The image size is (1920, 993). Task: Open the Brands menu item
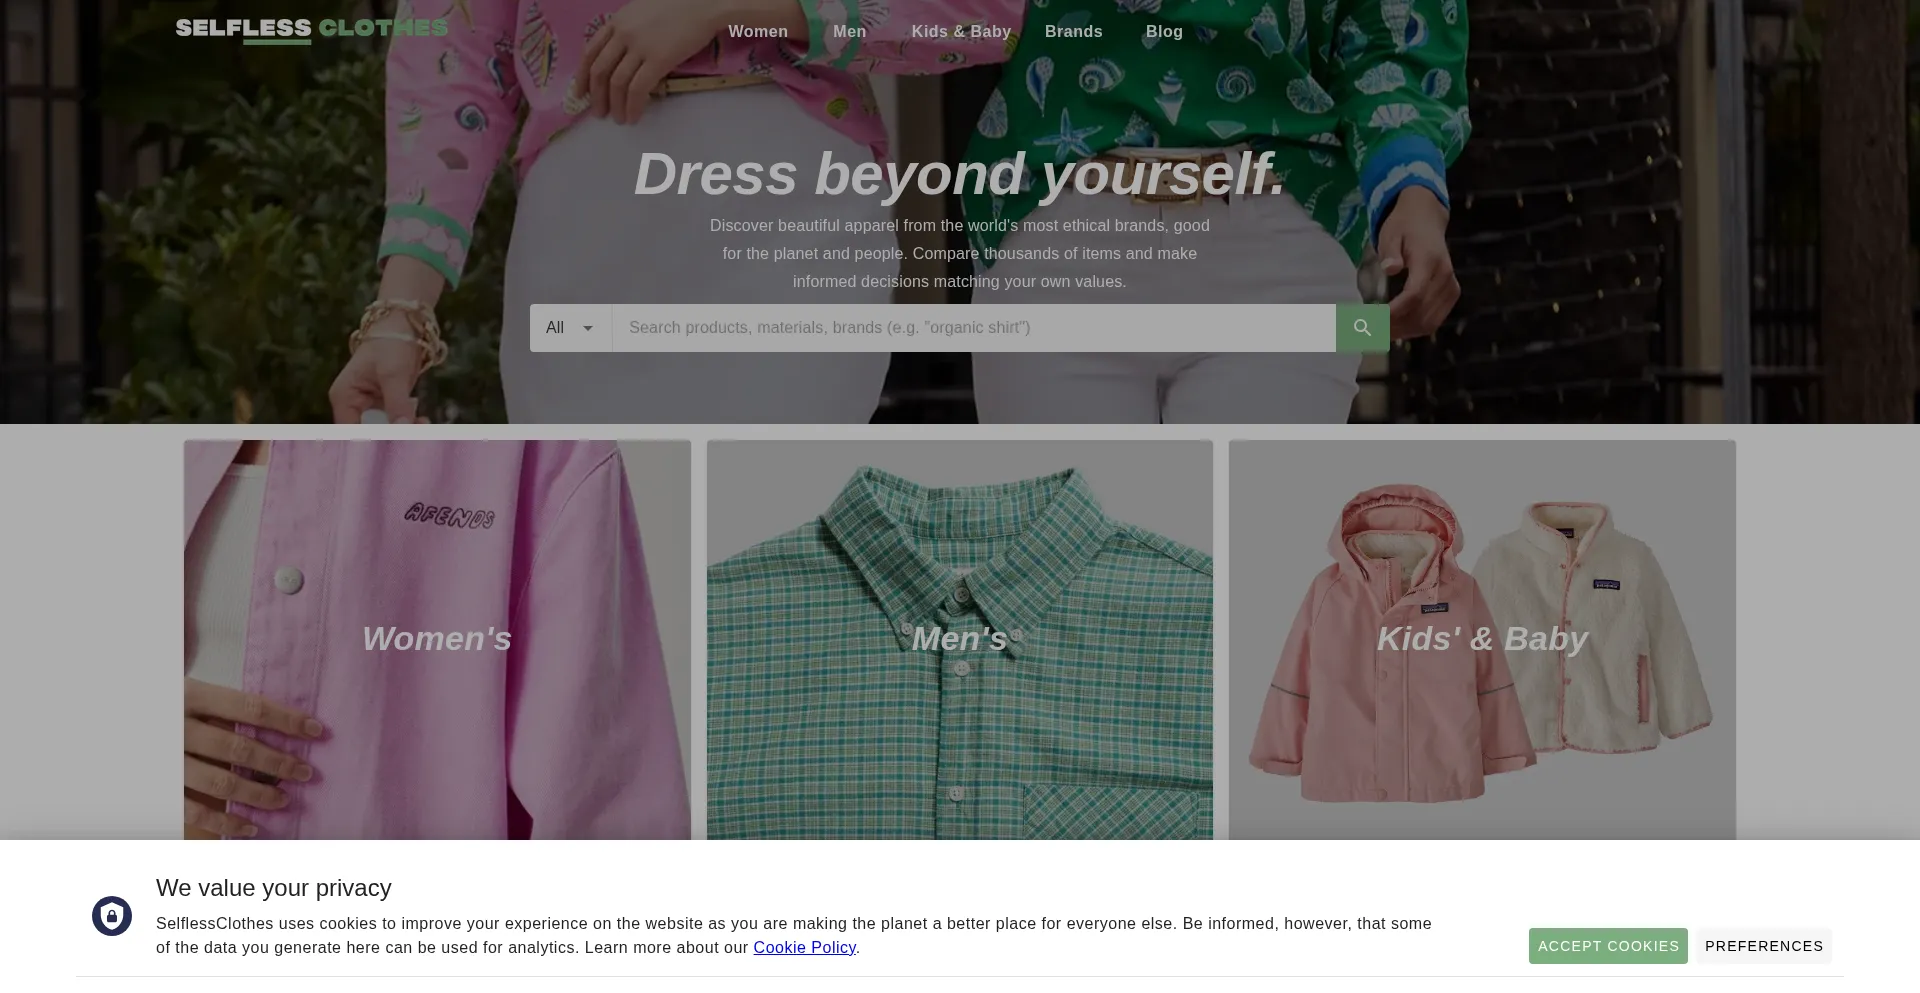click(x=1073, y=31)
